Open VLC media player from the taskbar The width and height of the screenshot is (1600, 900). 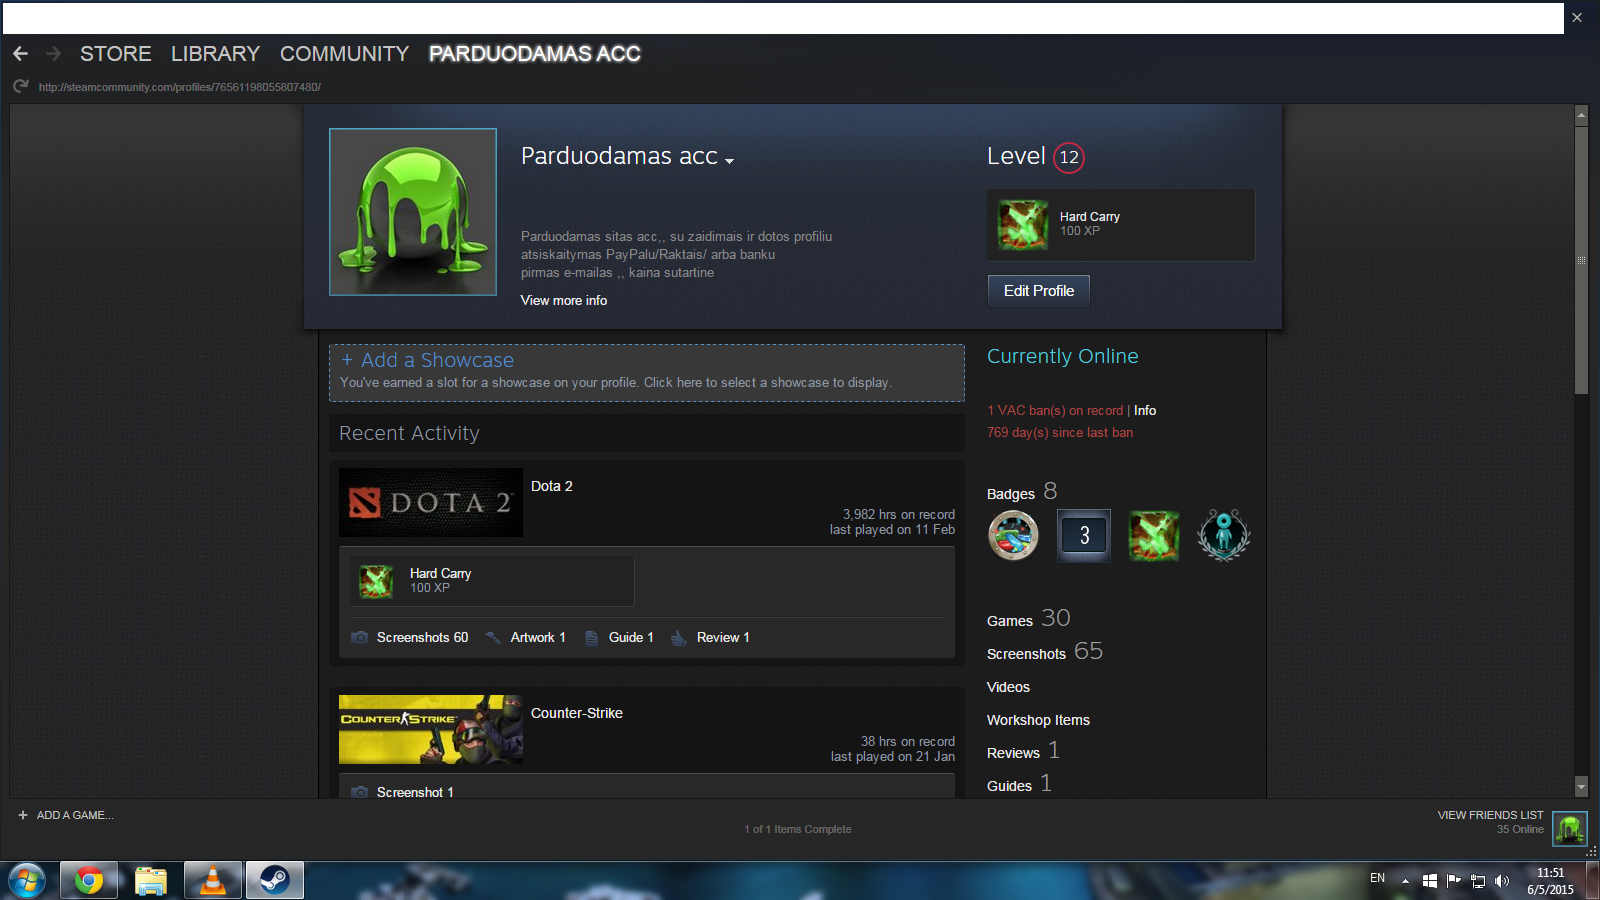point(213,881)
